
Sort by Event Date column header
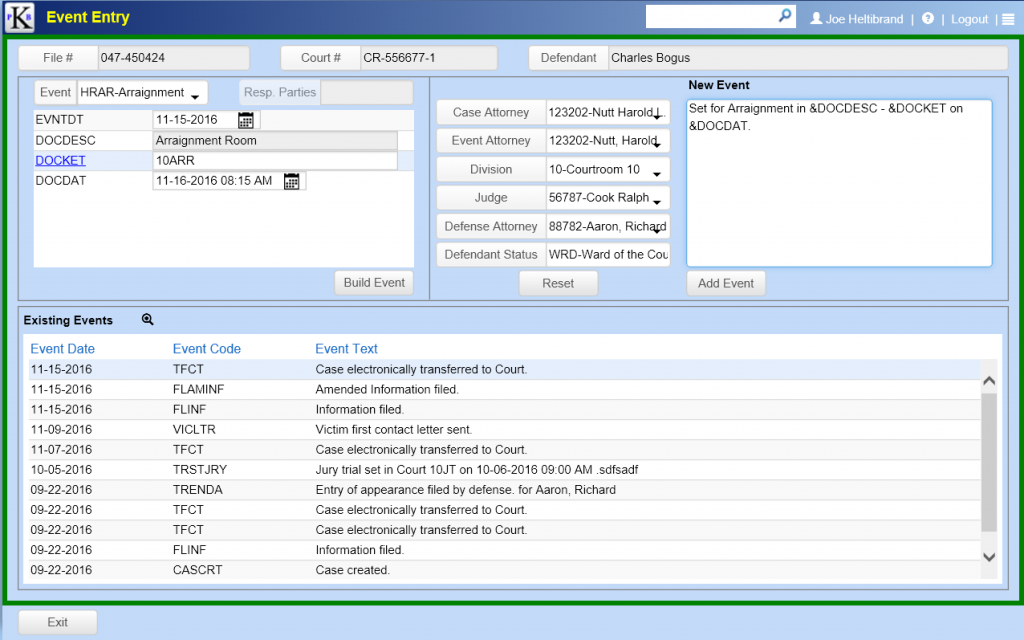(x=63, y=349)
